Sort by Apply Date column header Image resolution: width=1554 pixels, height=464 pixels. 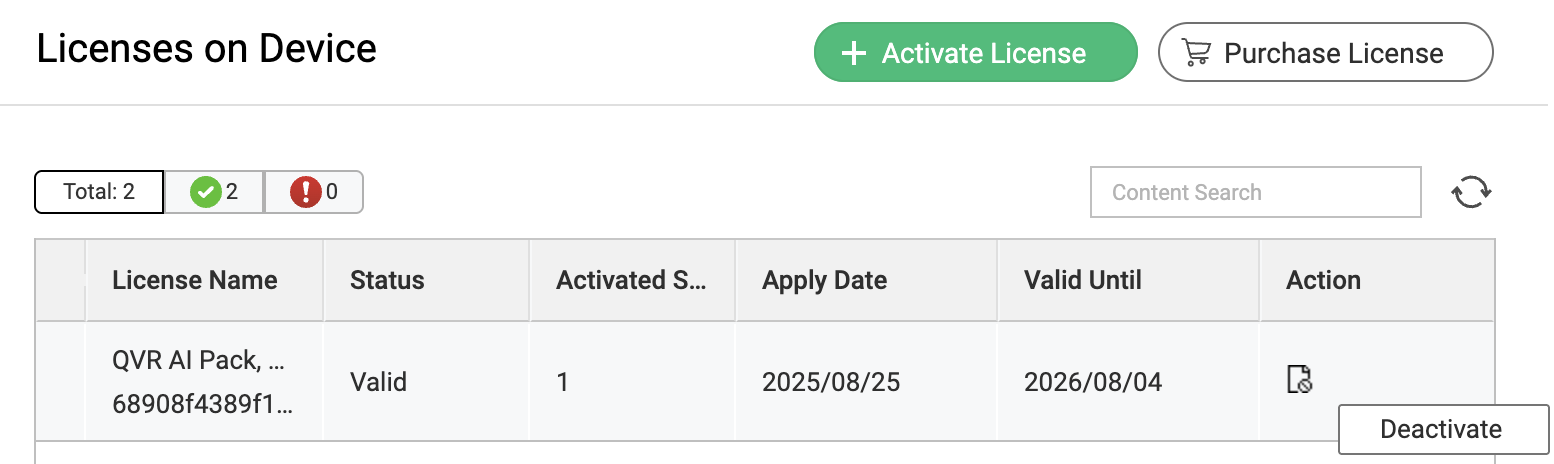pyautogui.click(x=824, y=280)
